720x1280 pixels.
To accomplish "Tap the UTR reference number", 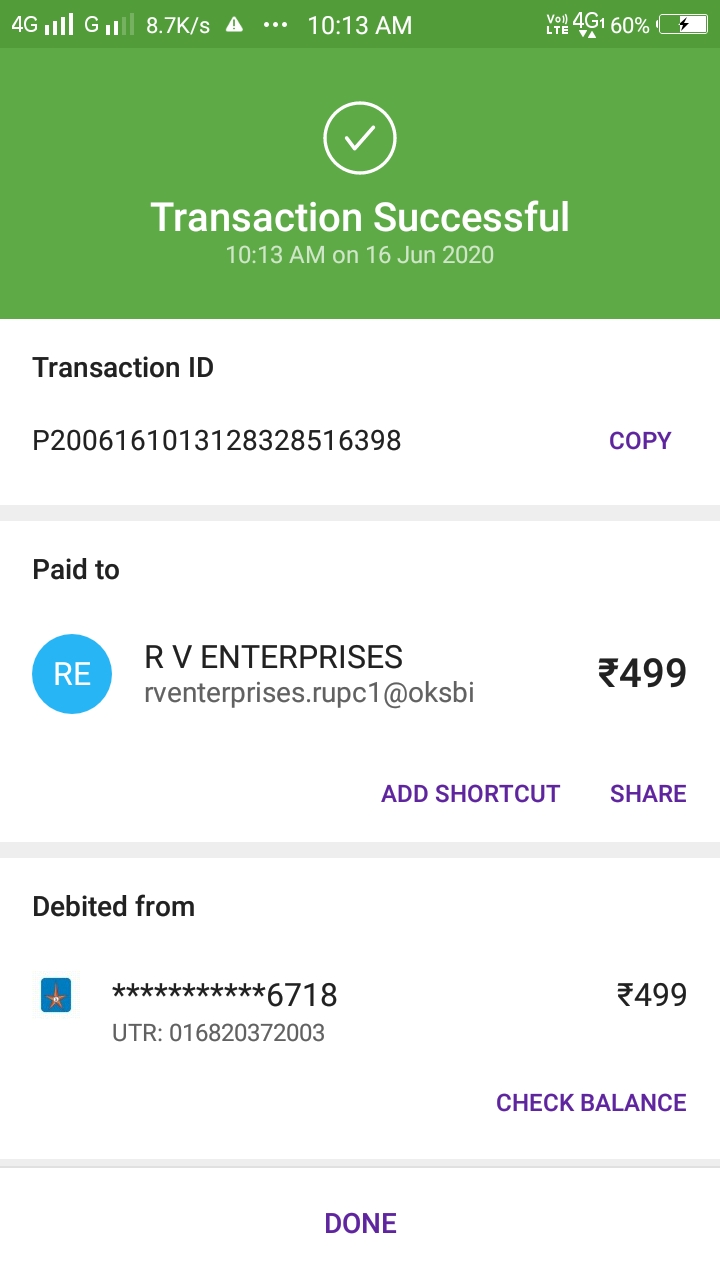I will coord(218,1033).
